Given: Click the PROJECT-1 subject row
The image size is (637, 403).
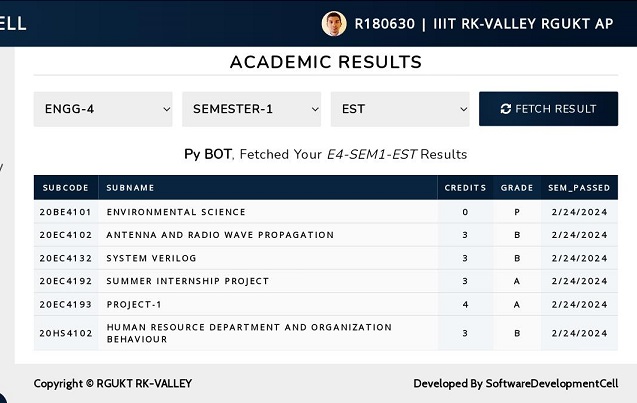Looking at the screenshot, I should [x=326, y=304].
